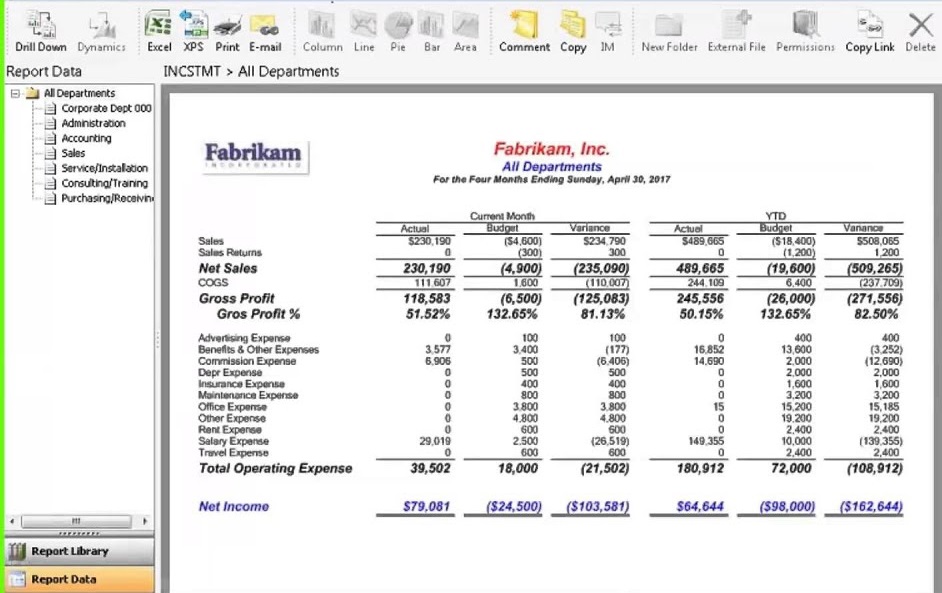The image size is (942, 593).
Task: Click YTD Gross Profit 245,556
Action: (700, 299)
